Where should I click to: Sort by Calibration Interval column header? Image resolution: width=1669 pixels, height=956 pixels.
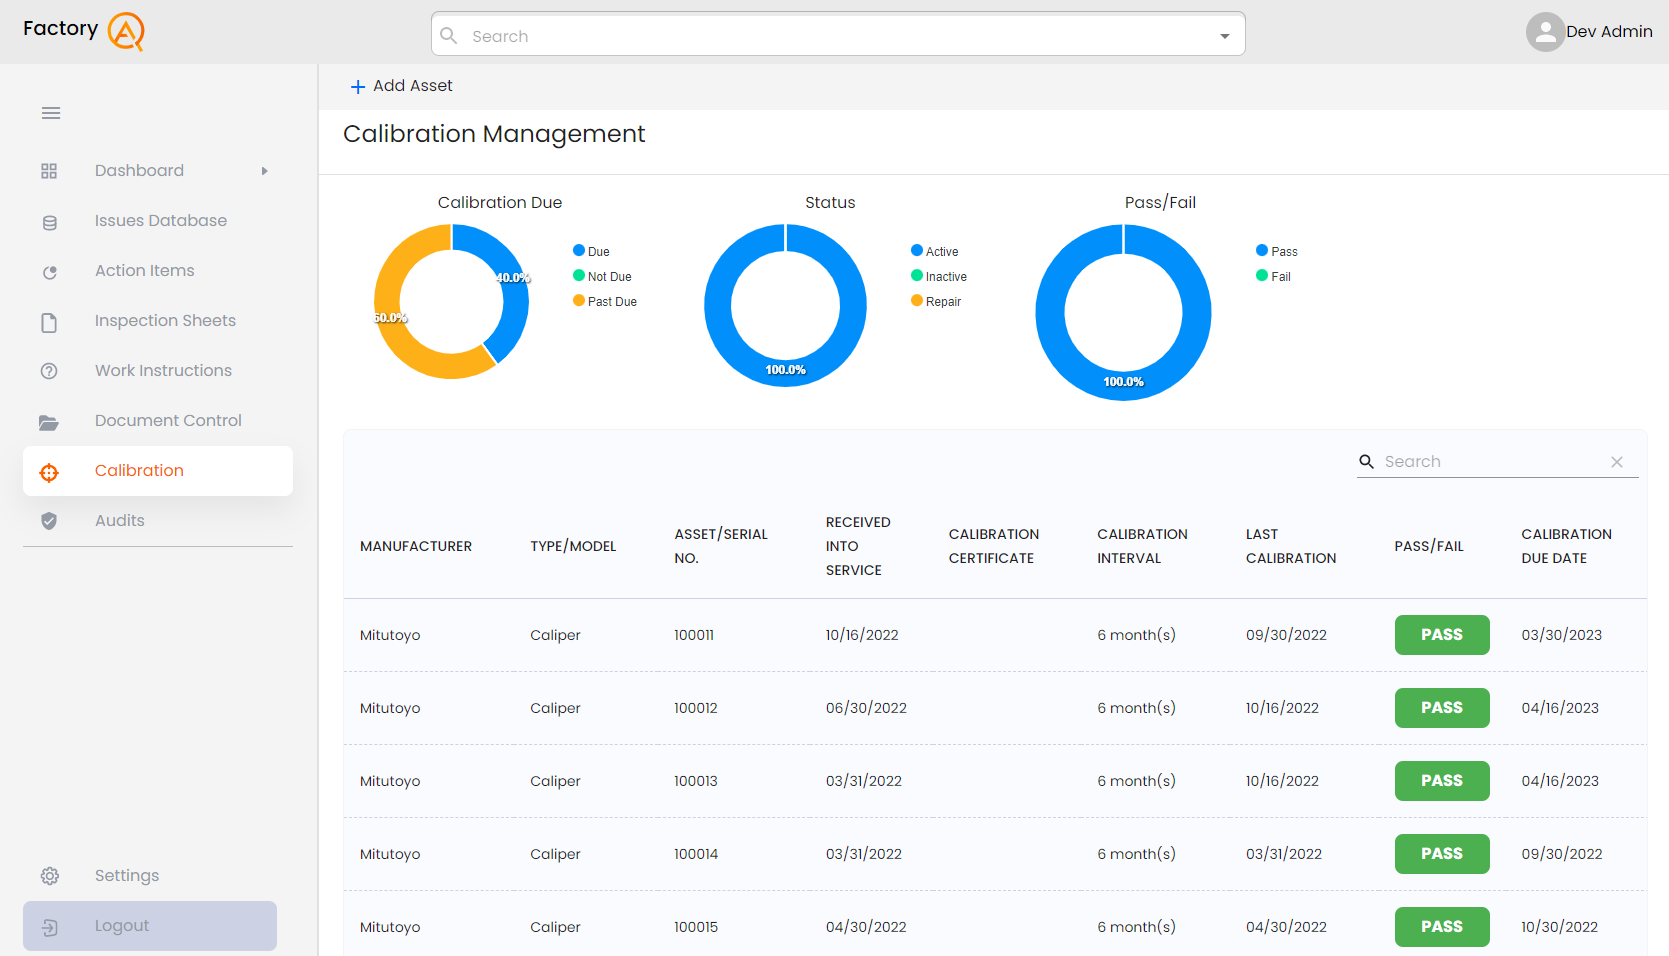tap(1142, 546)
